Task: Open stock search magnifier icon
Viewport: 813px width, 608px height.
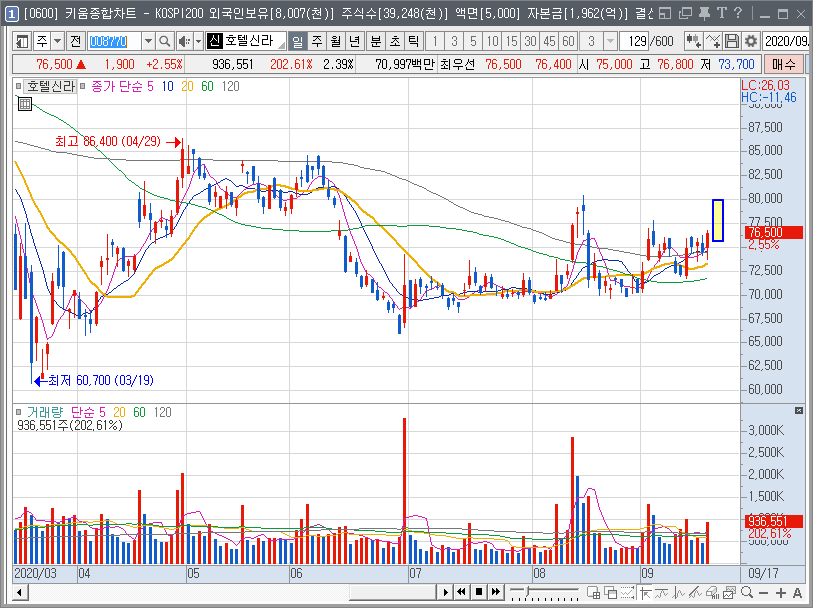Action: click(164, 40)
